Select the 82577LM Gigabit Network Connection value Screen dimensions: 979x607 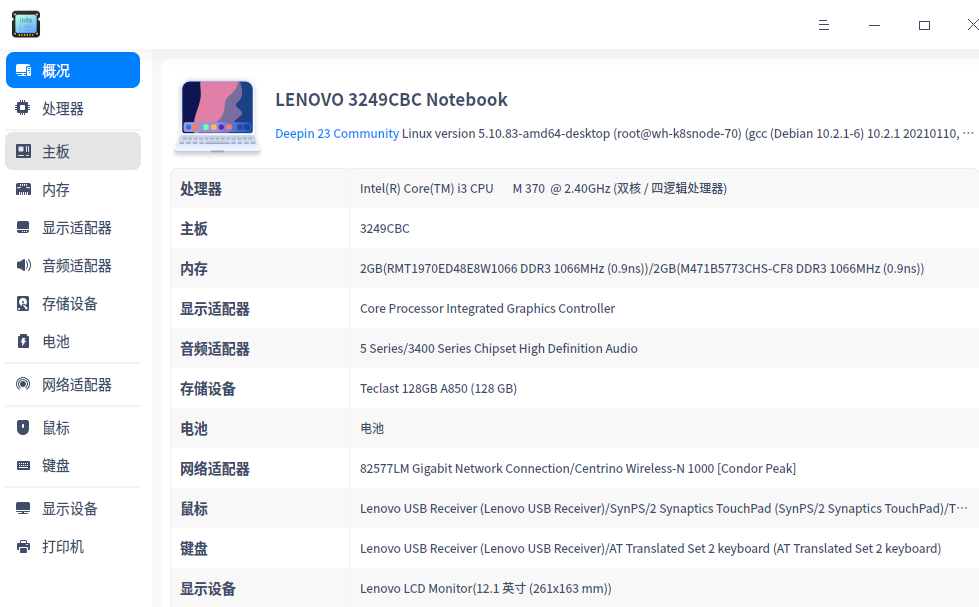pos(578,468)
